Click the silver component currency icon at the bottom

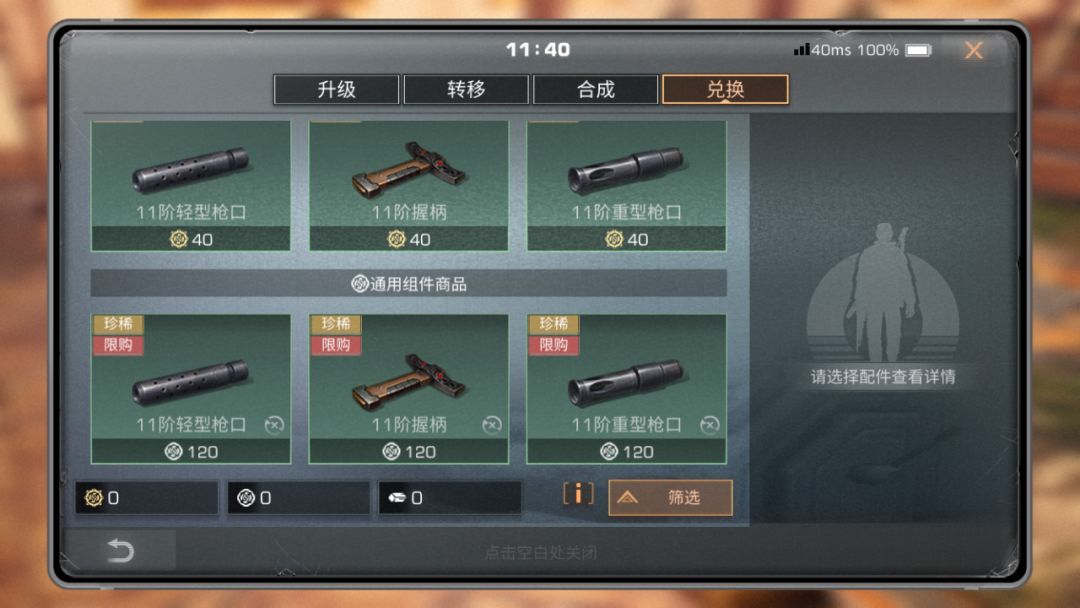tap(246, 497)
